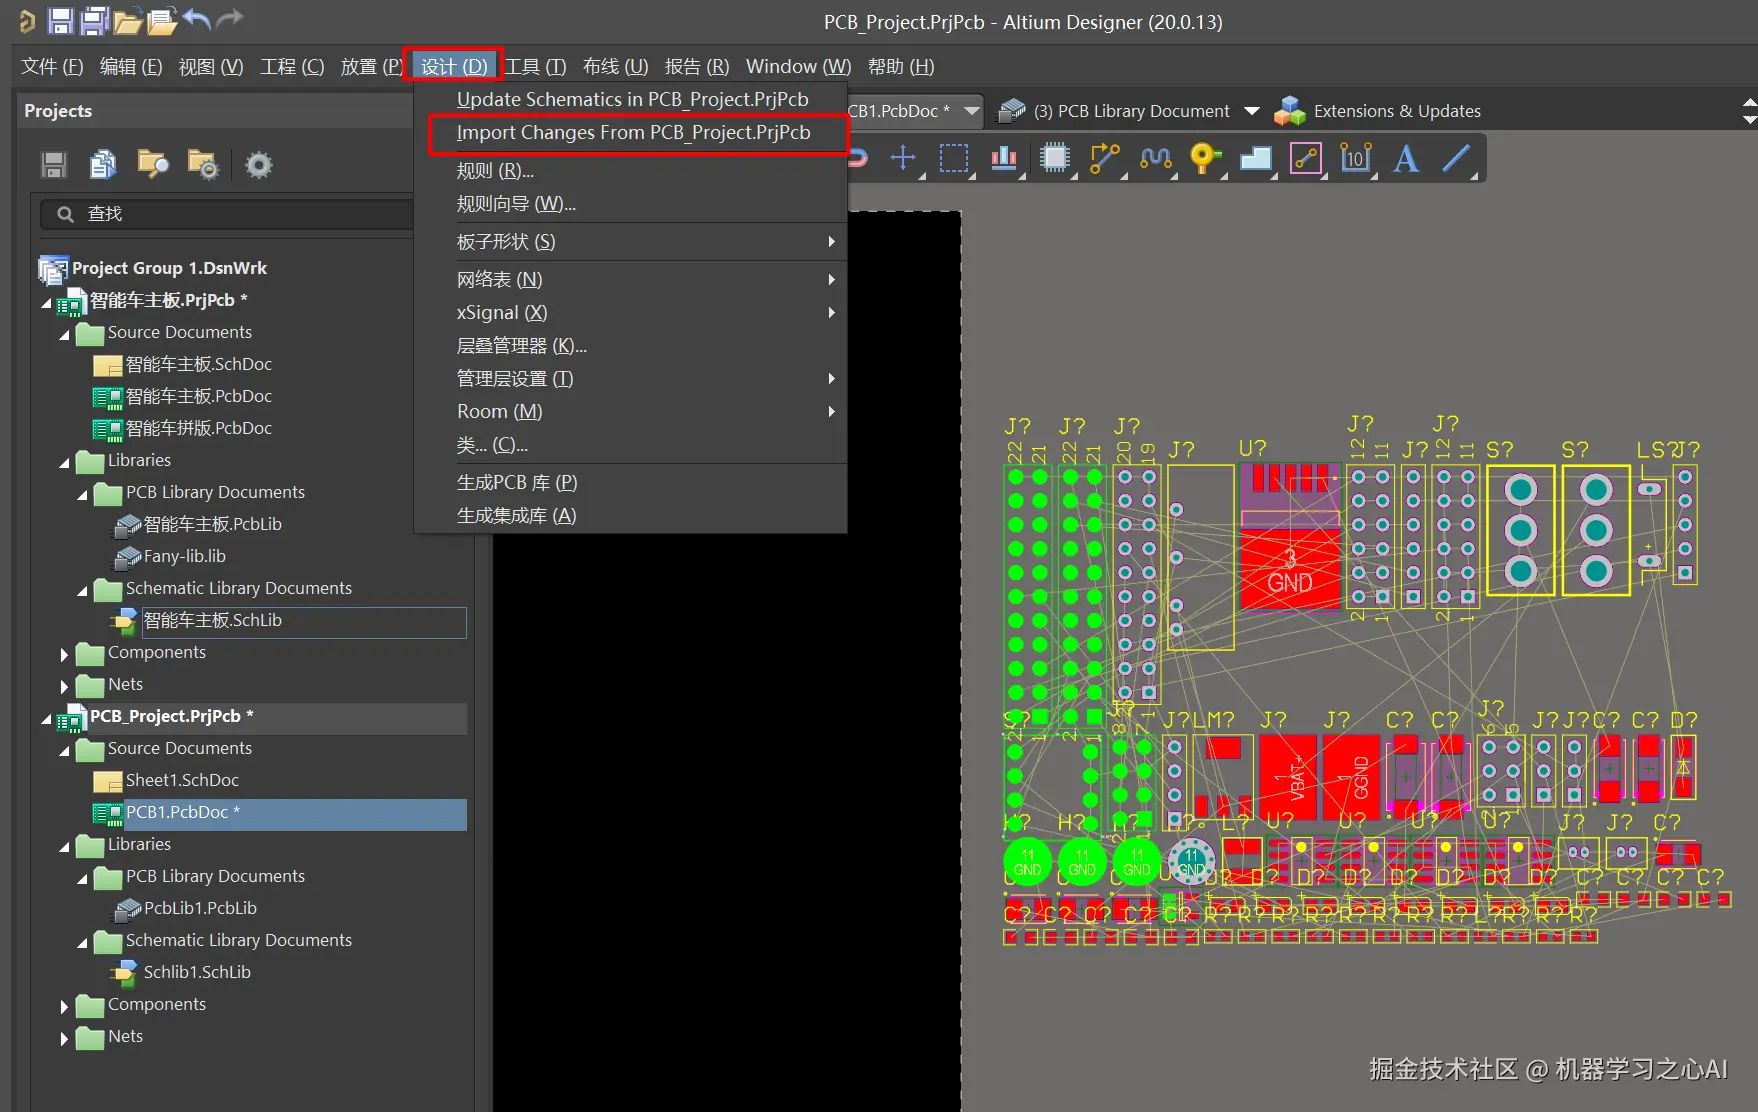The width and height of the screenshot is (1758, 1112).
Task: Select the Move objects cross tool
Action: click(x=903, y=158)
